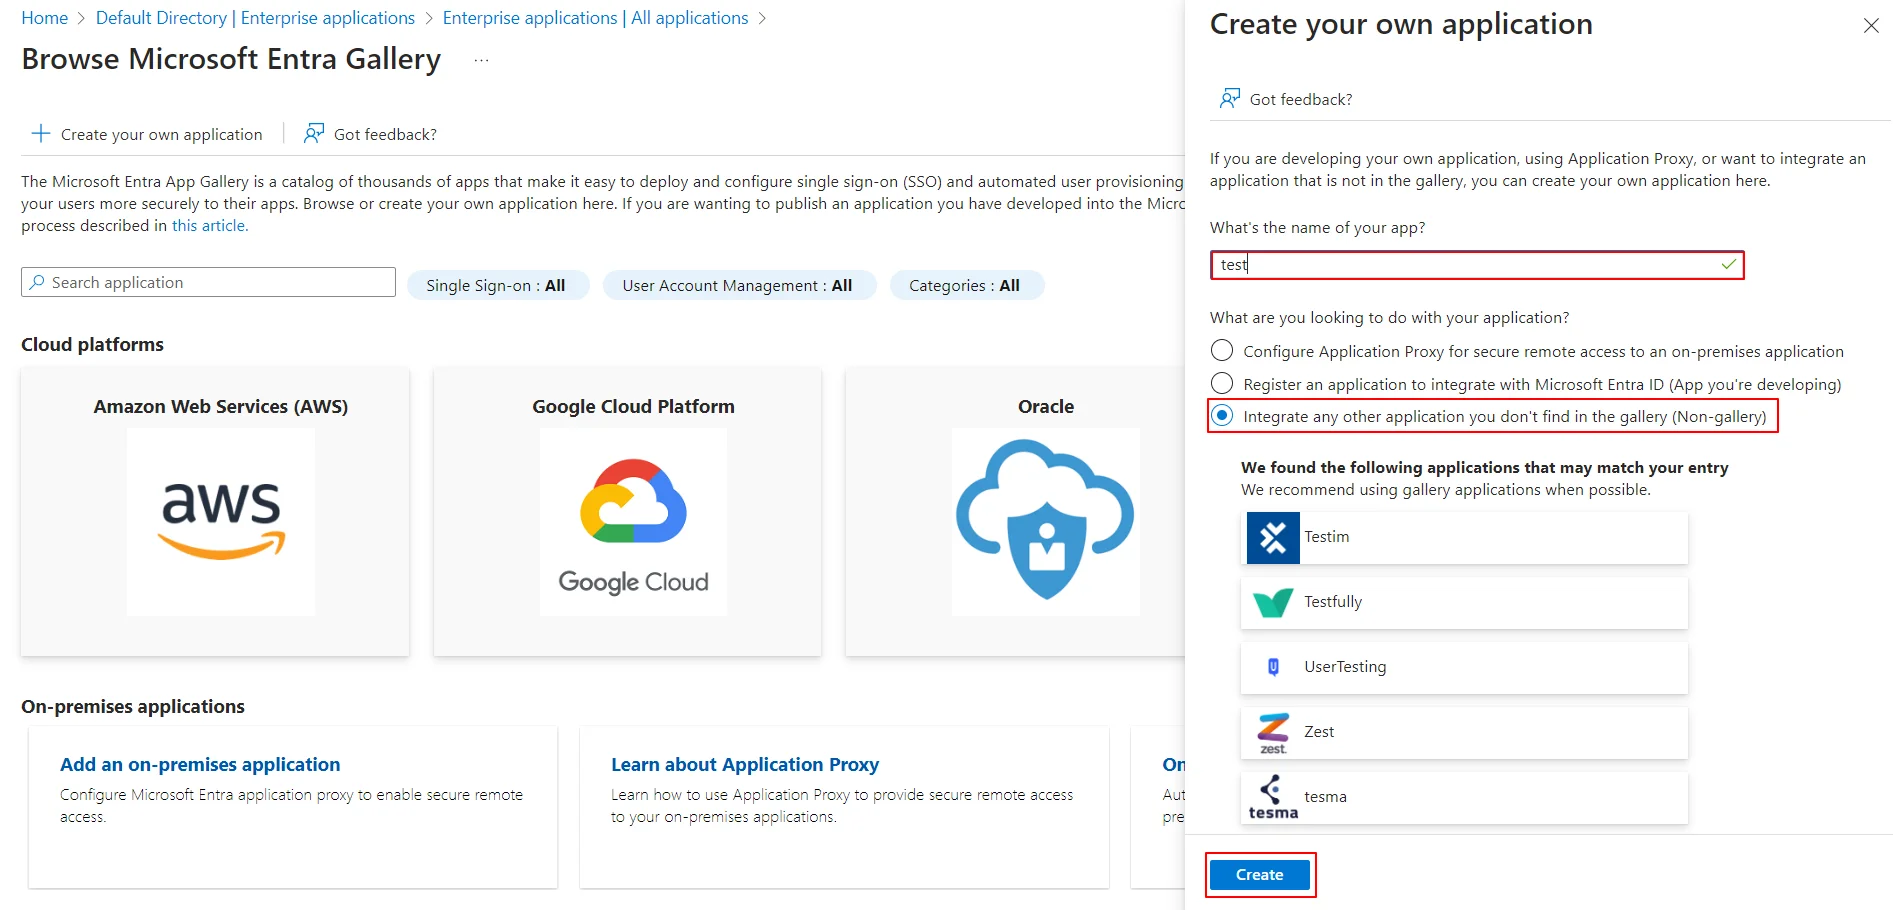
Task: Open the User Account Management filter
Action: tap(739, 285)
